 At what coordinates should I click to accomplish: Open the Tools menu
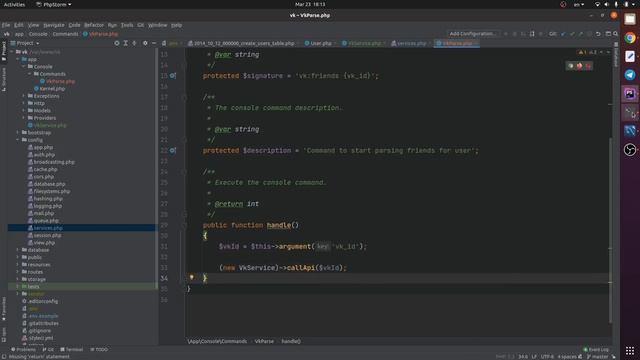point(127,25)
